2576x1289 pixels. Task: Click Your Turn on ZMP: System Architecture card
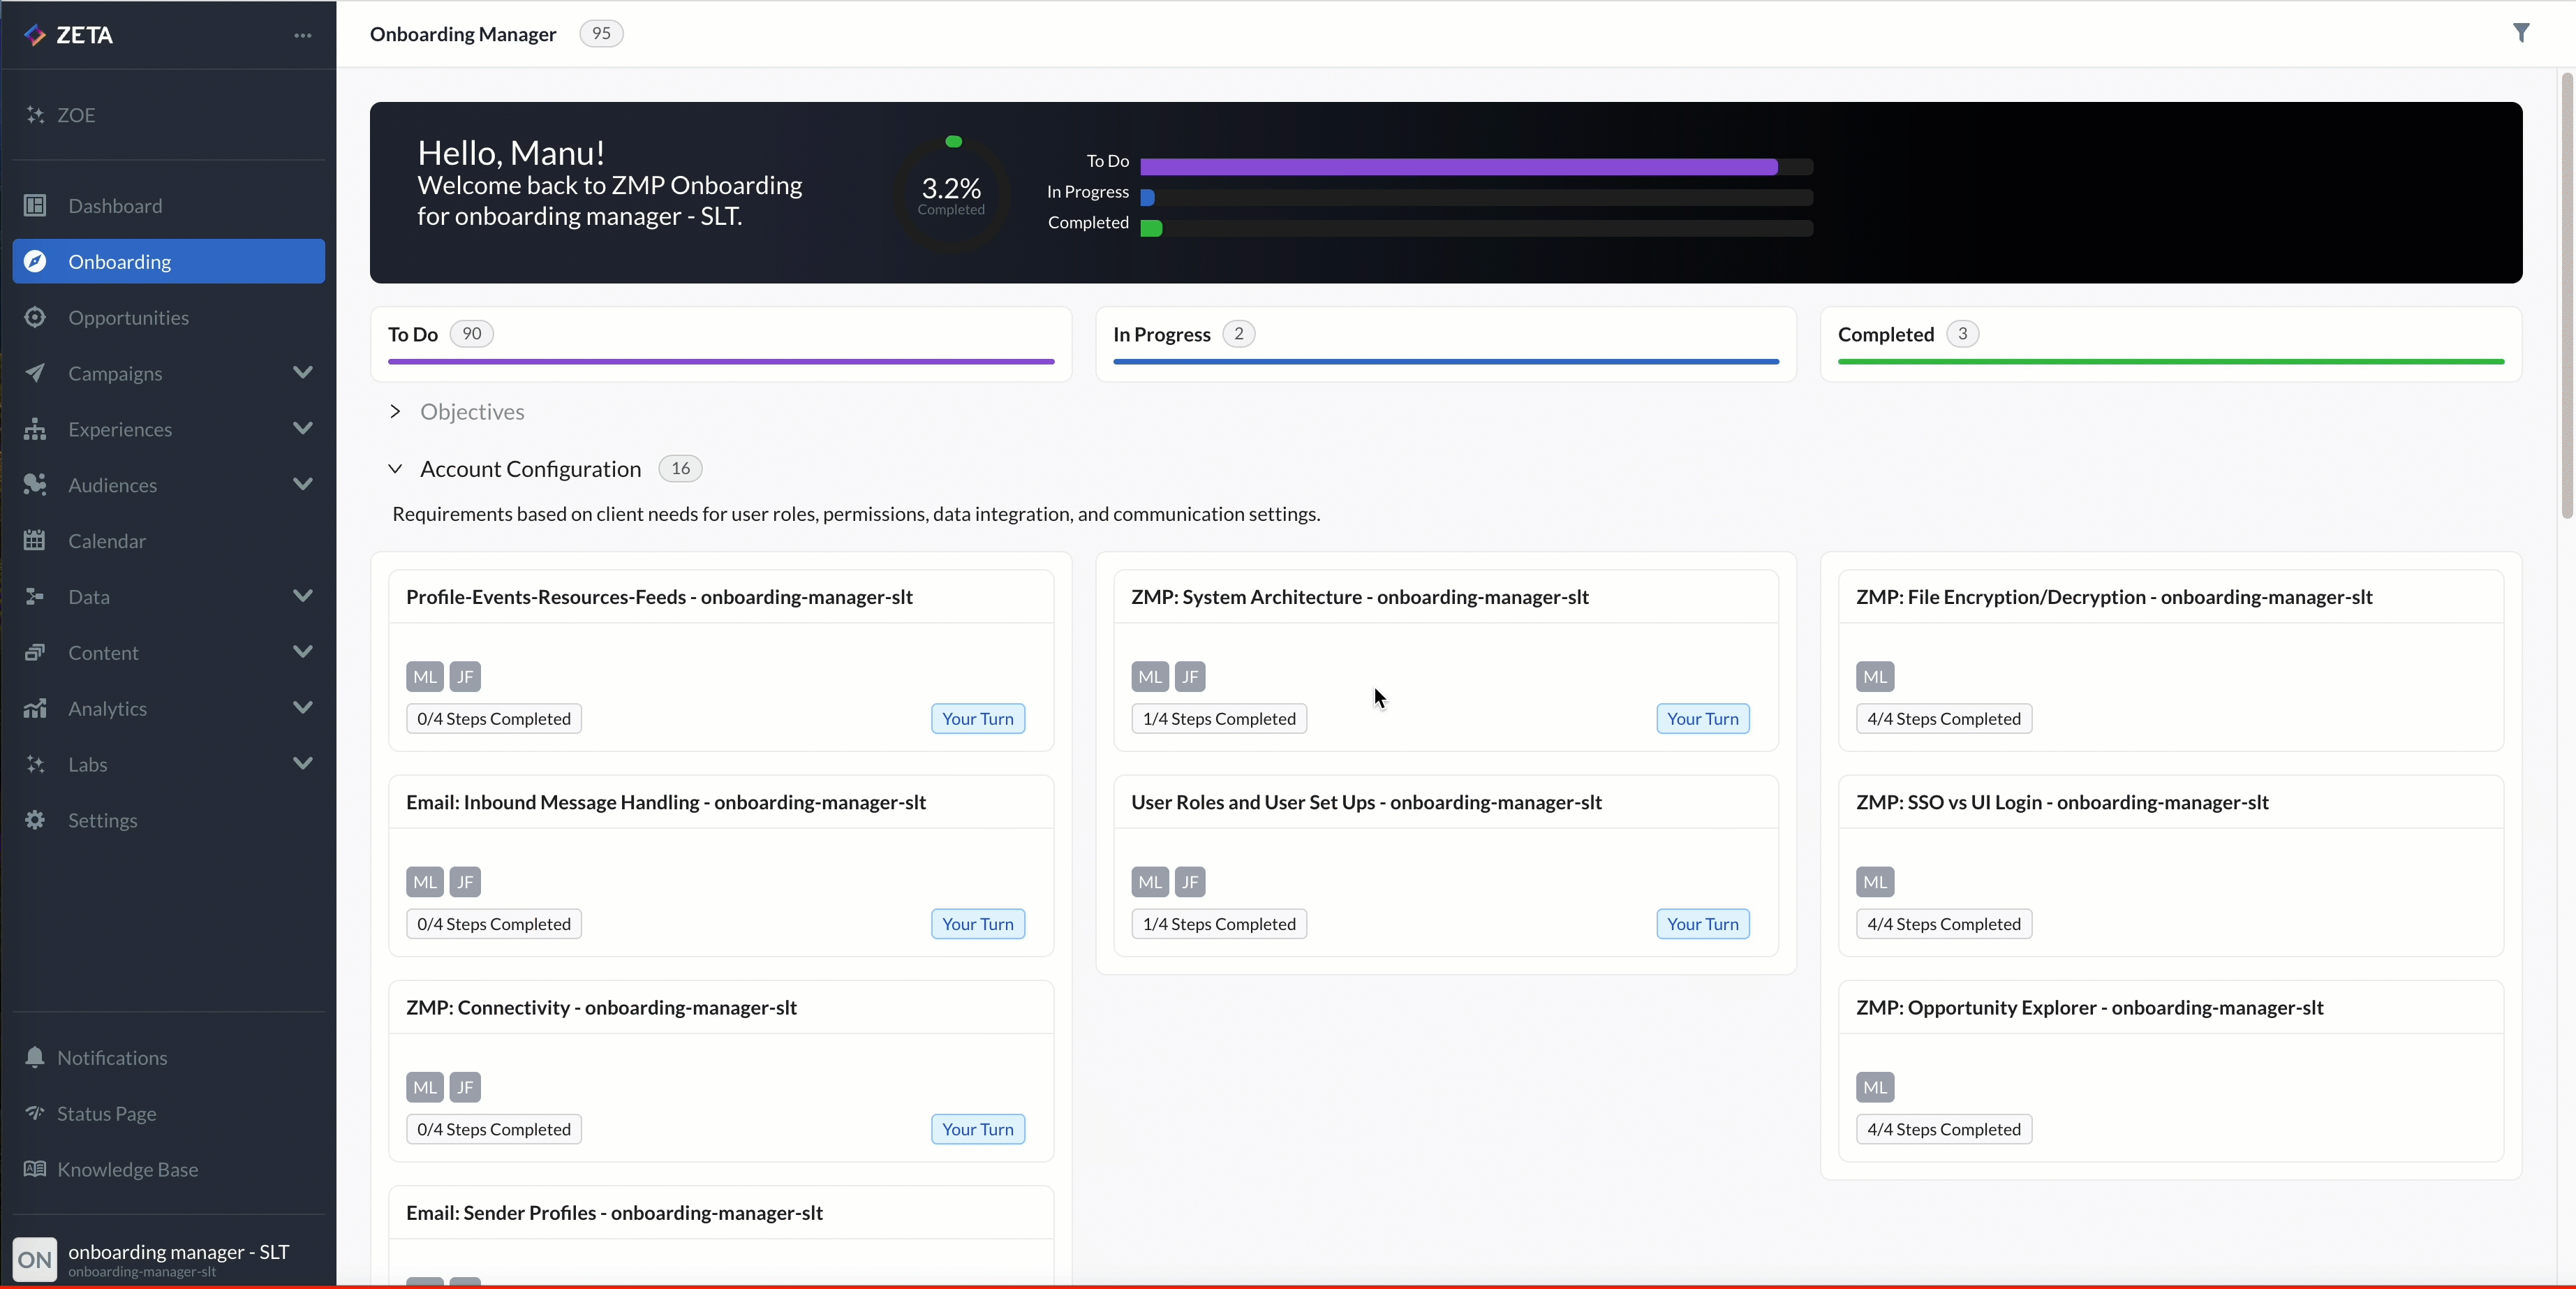pos(1702,719)
